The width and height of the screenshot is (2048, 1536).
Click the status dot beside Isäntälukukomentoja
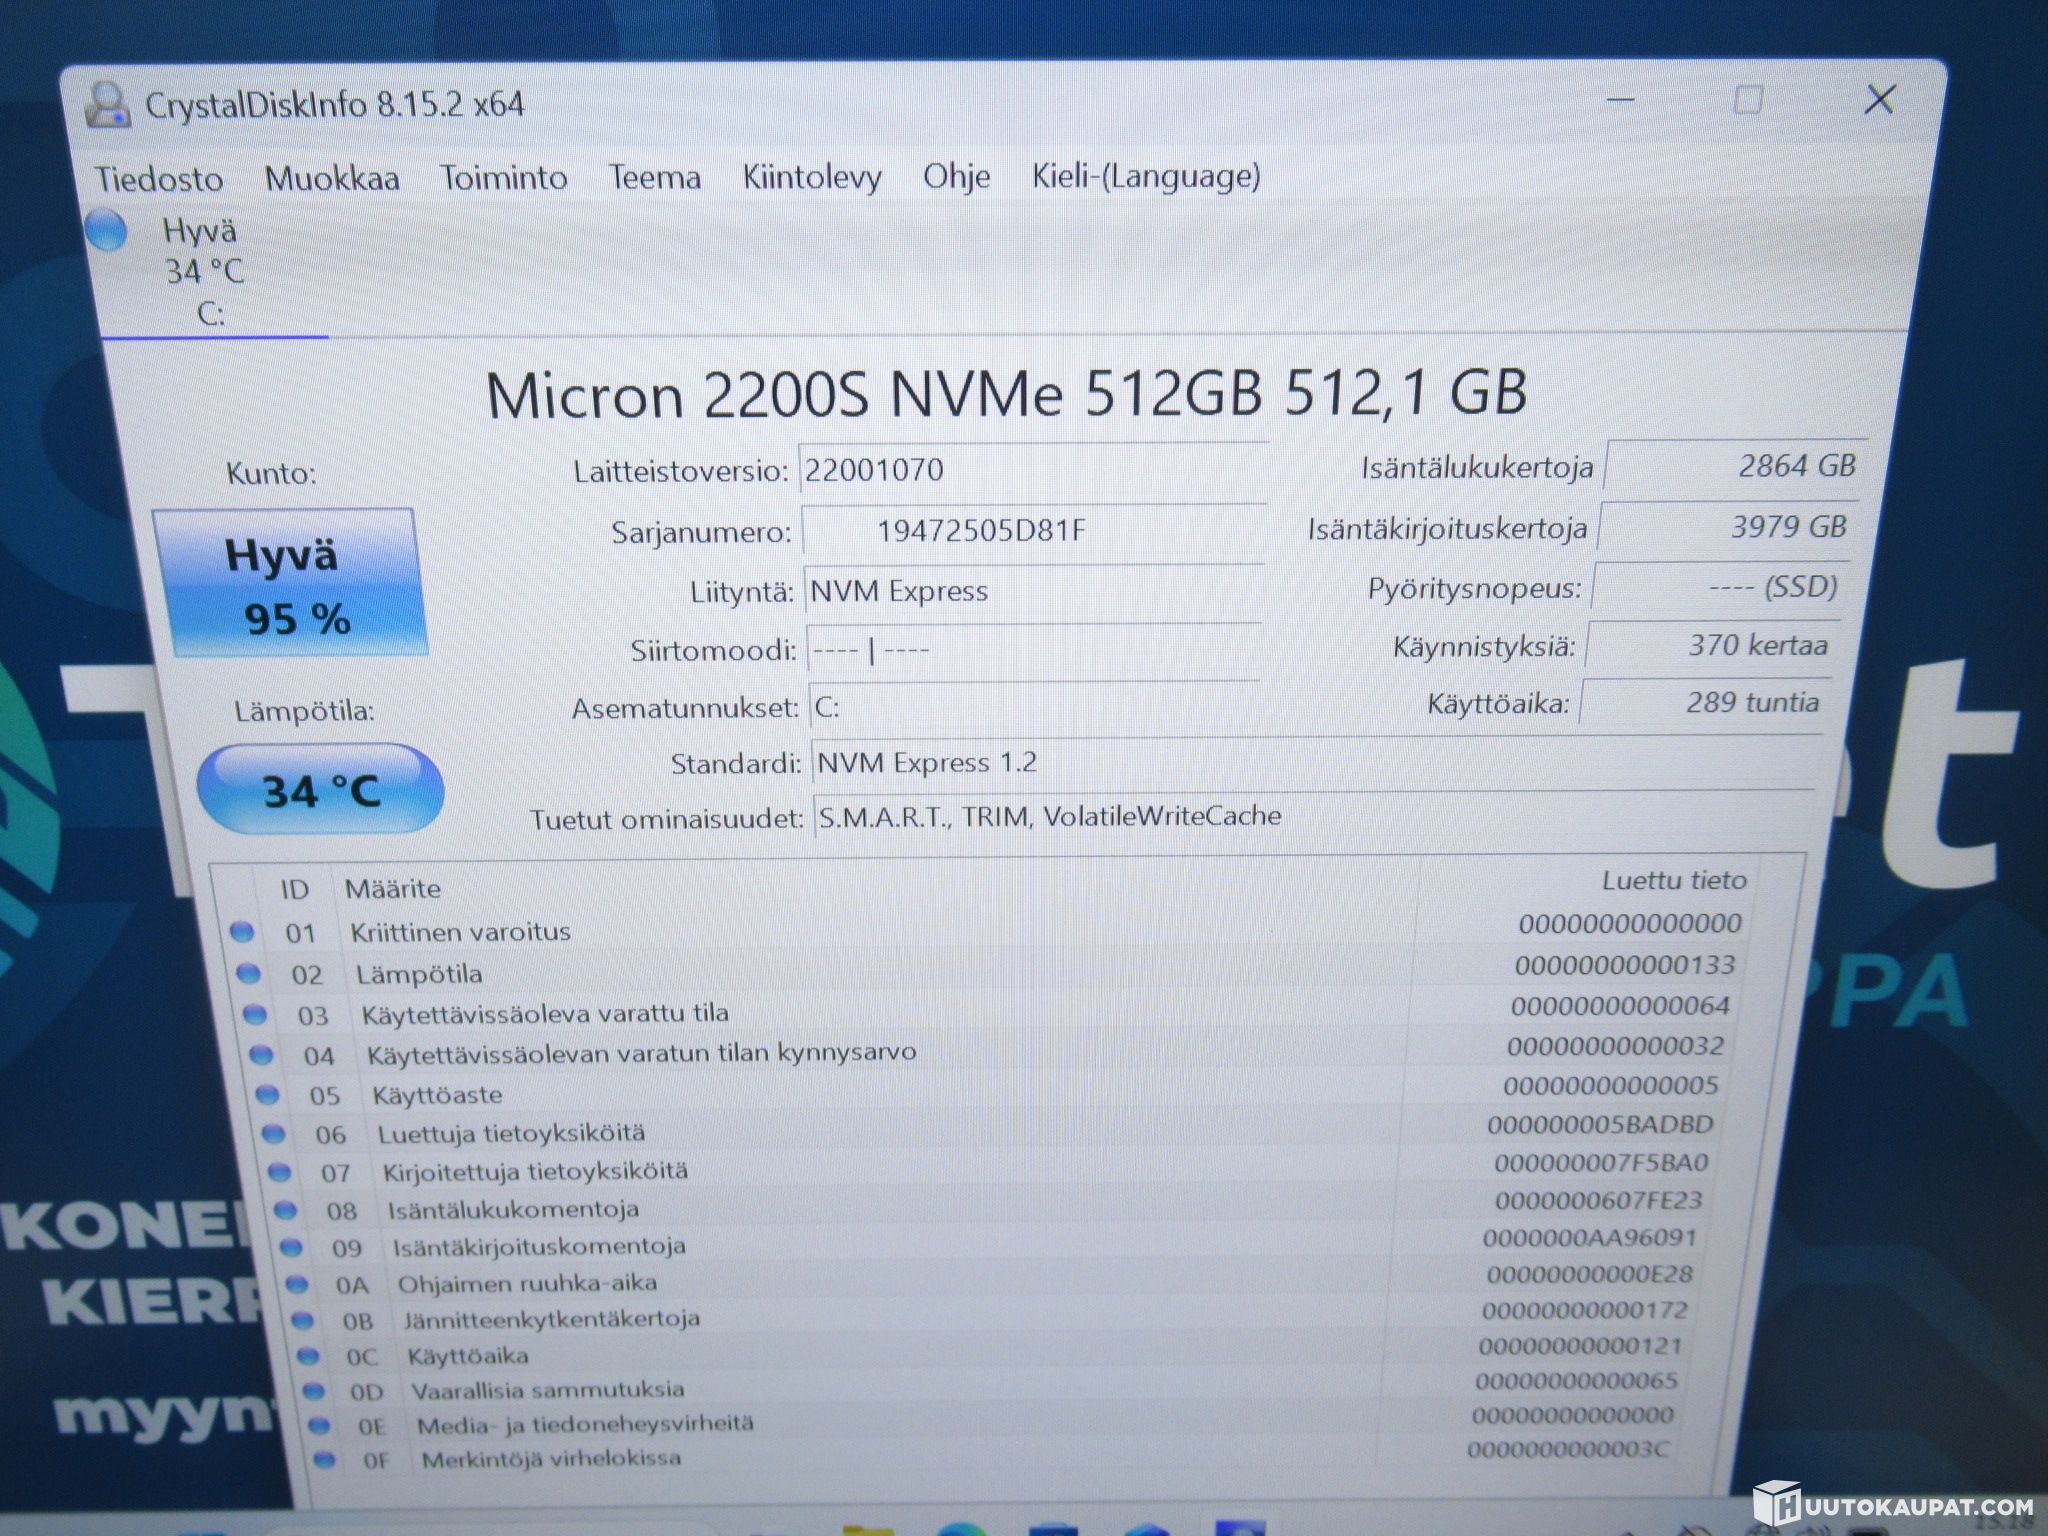(286, 1211)
